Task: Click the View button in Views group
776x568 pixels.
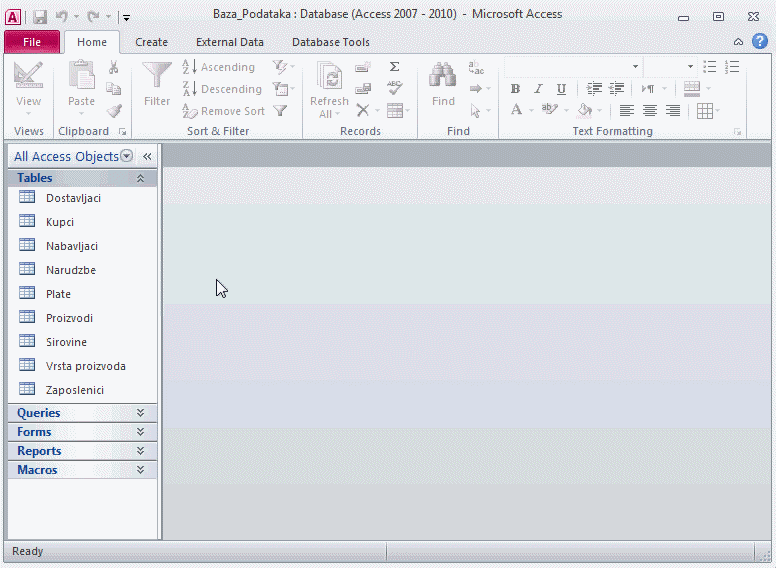Action: pos(28,88)
